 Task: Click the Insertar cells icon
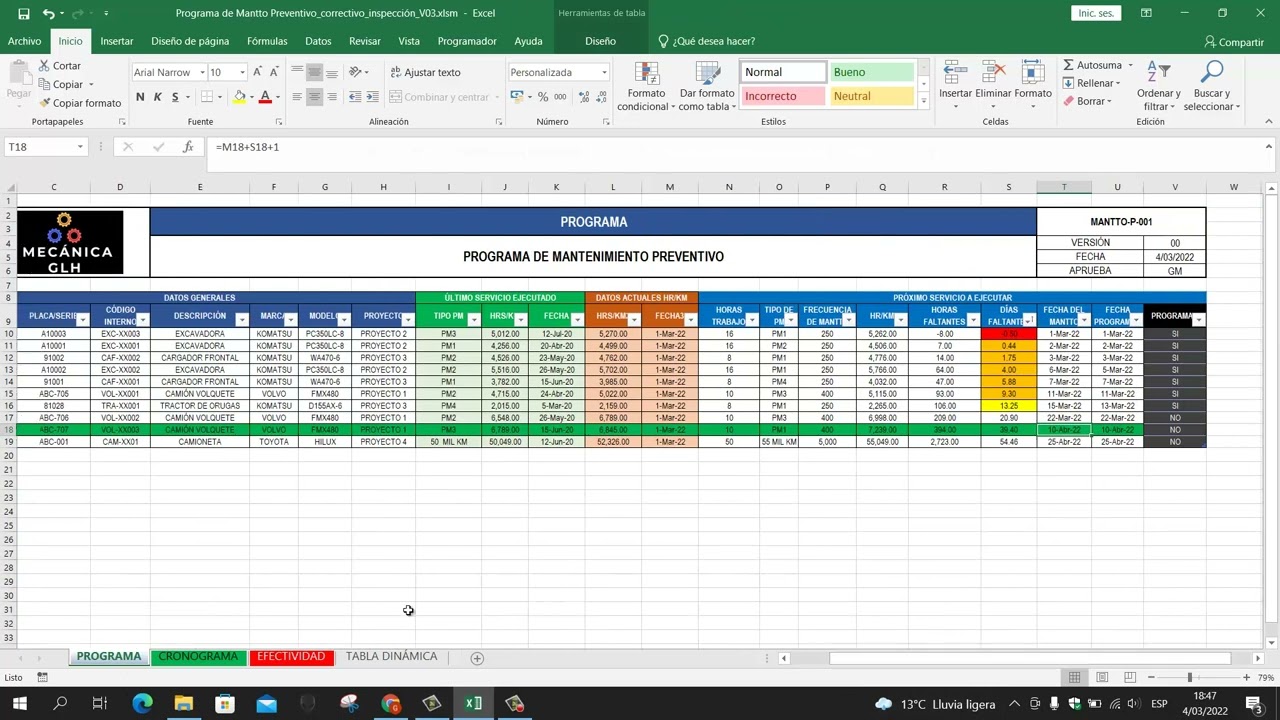pyautogui.click(x=955, y=73)
